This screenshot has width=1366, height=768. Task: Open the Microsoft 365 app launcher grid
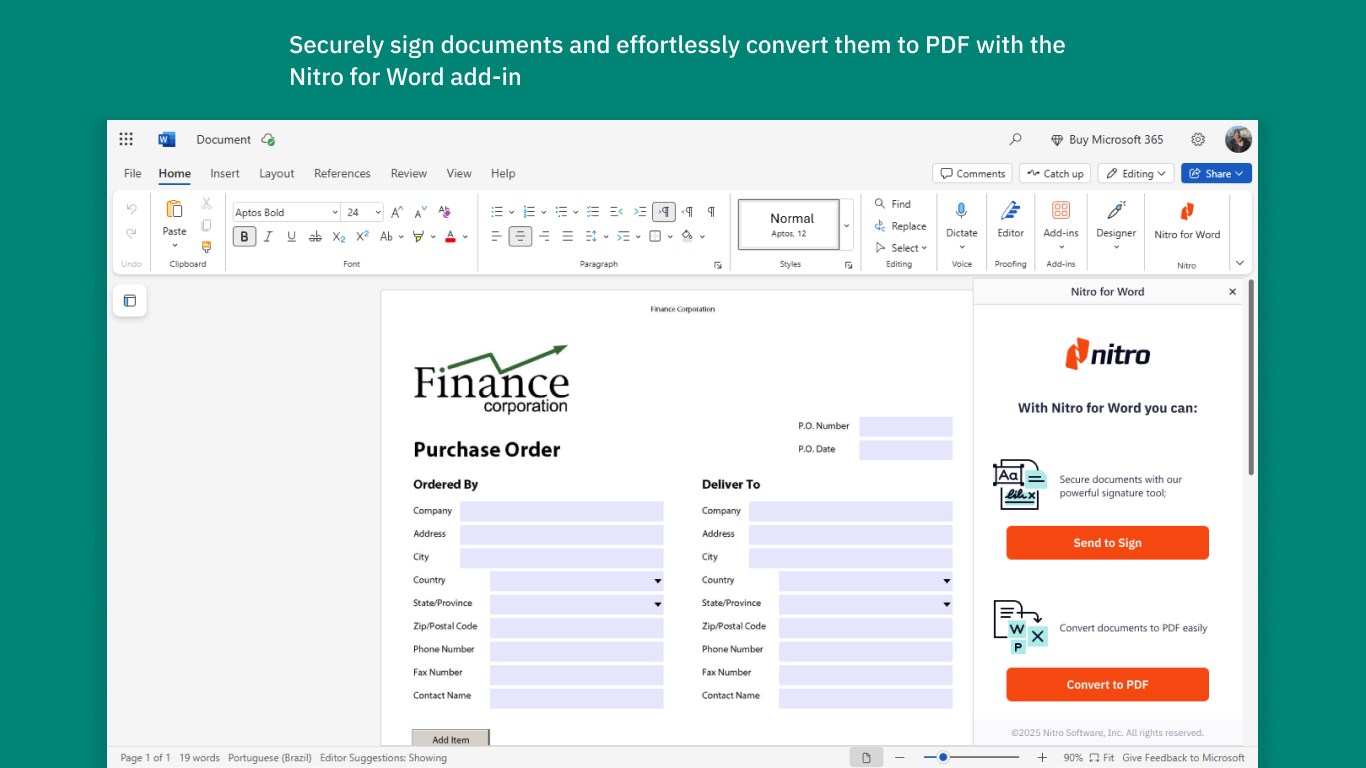[126, 139]
